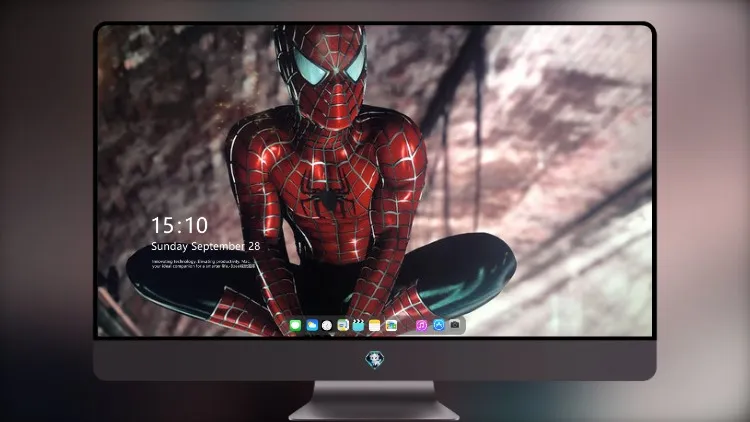Click the date text 'Sunday September 28'
Viewport: 750px width, 422px height.
coord(206,246)
